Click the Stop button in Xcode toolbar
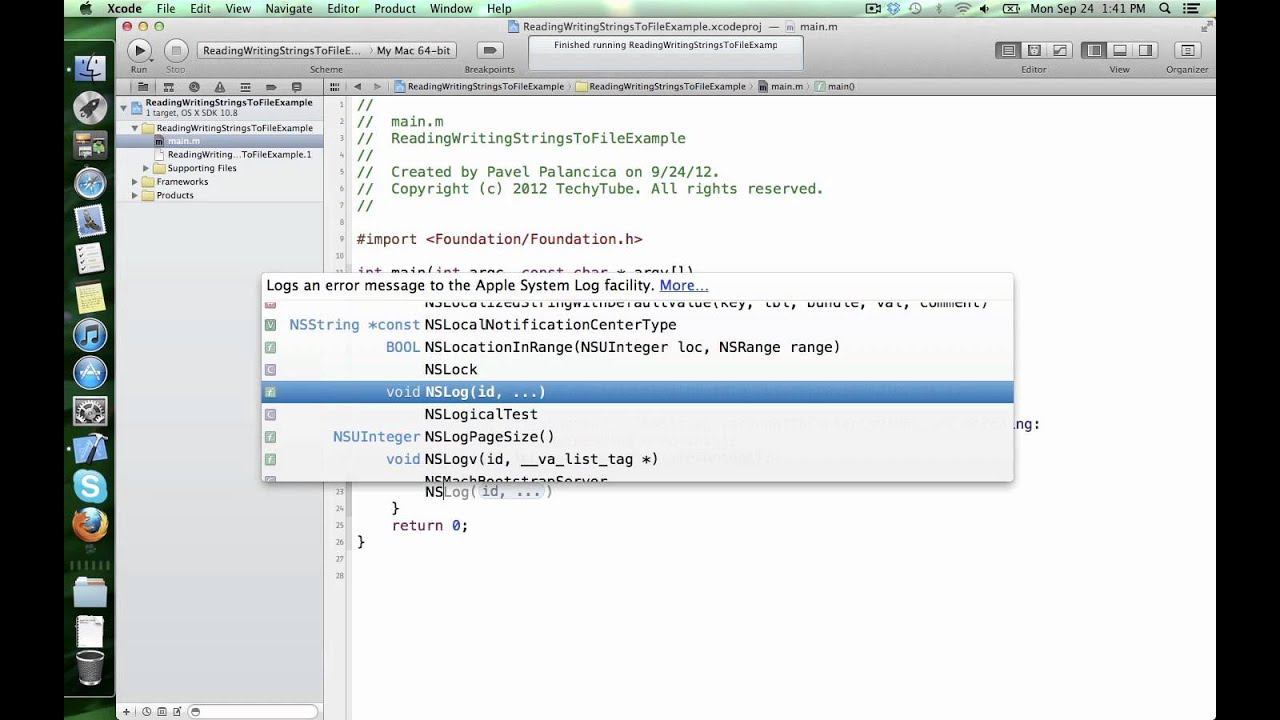 tap(175, 50)
